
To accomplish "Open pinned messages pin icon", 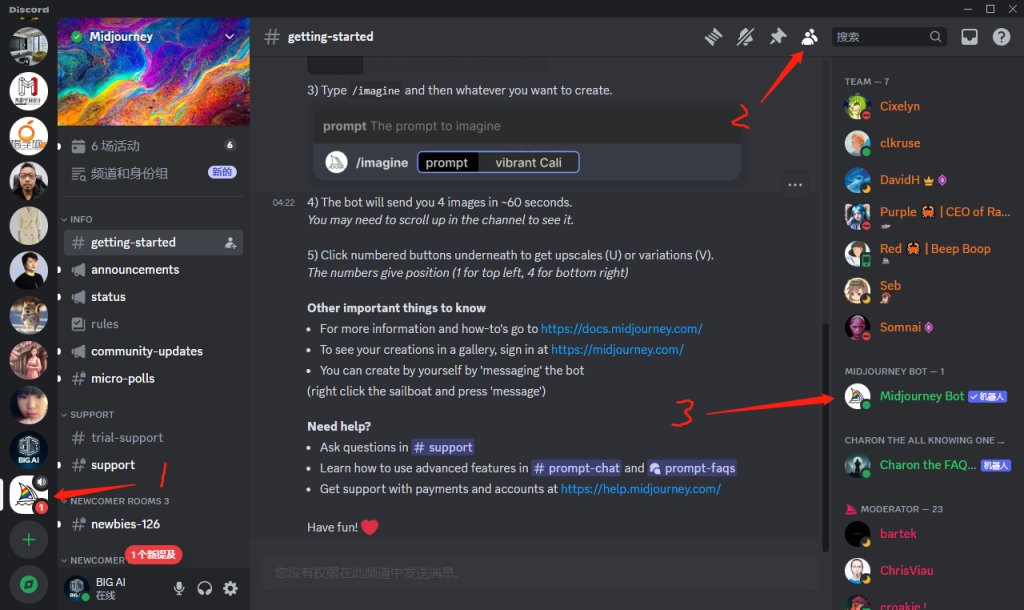I will 777,37.
